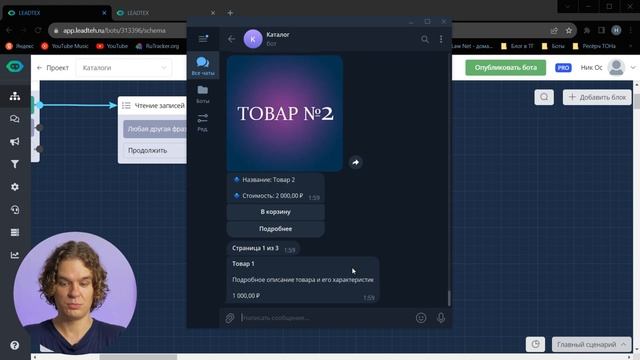Click the user profile avatar
This screenshot has width=640, height=360.
point(616,68)
